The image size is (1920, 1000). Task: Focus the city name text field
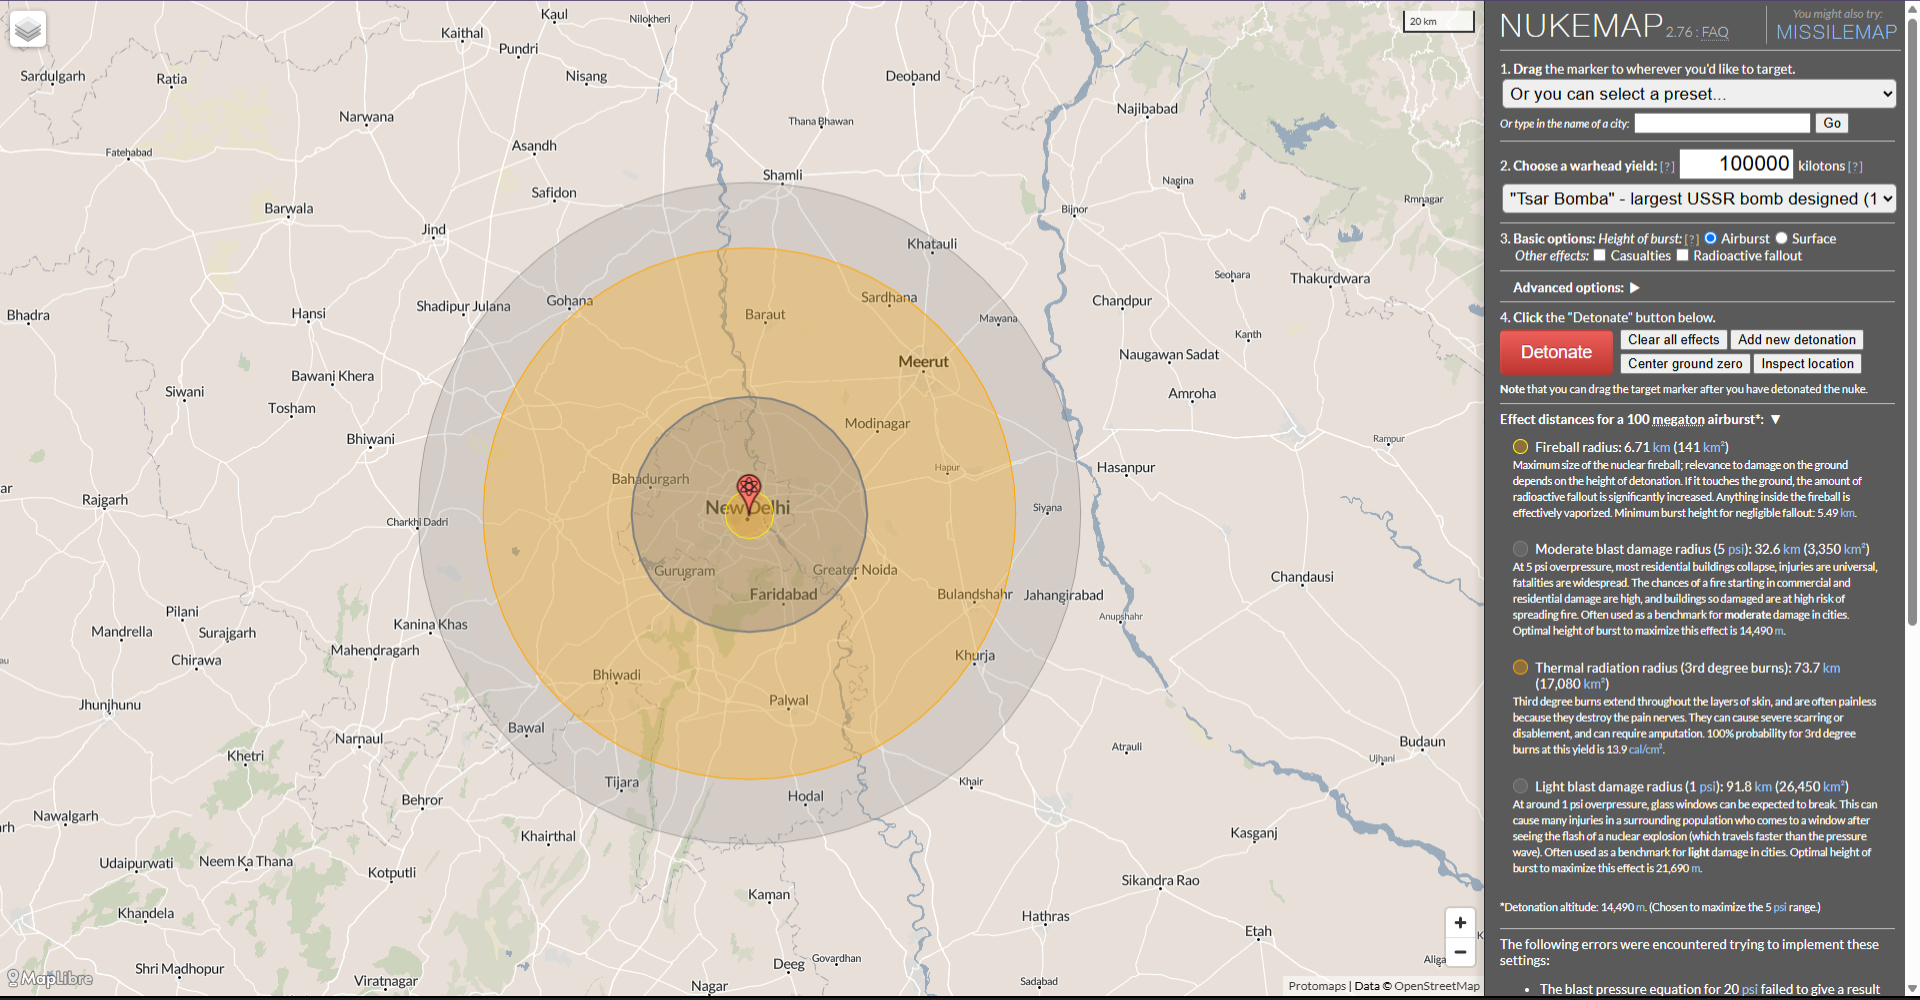(1722, 123)
